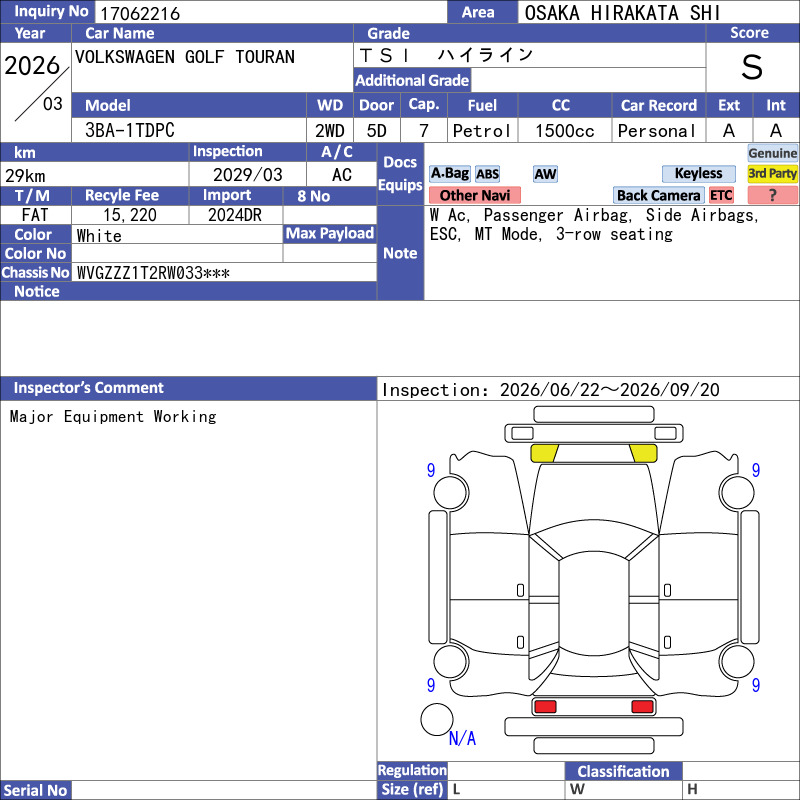The height and width of the screenshot is (800, 800).
Task: Click the Score S cell
Action: pos(752,67)
